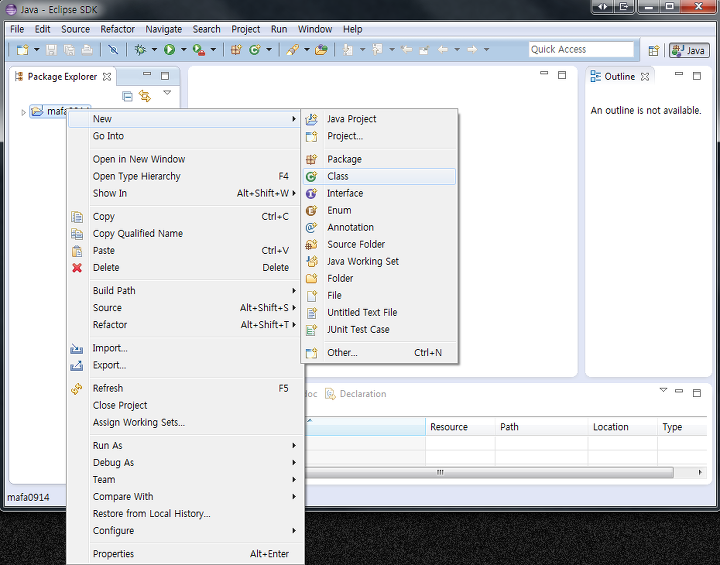Click the Source Folder icon in submenu
Image resolution: width=720 pixels, height=565 pixels.
(x=311, y=244)
